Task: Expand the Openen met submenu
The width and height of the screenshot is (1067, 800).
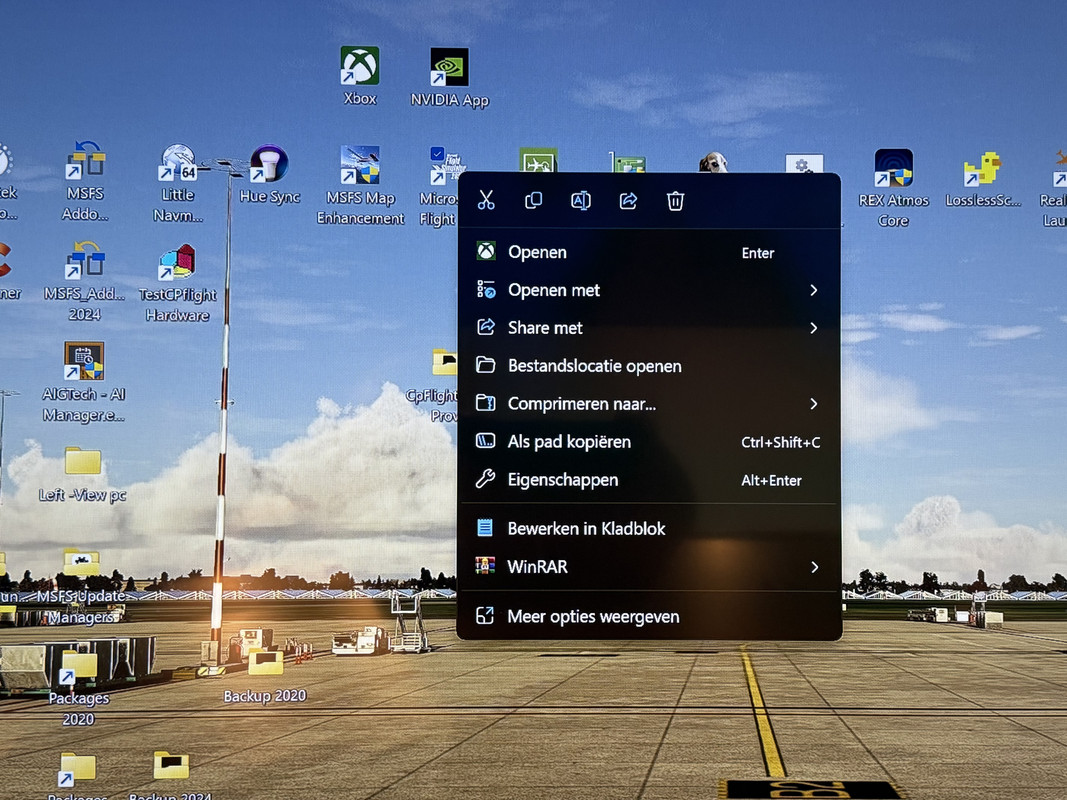Action: click(649, 290)
